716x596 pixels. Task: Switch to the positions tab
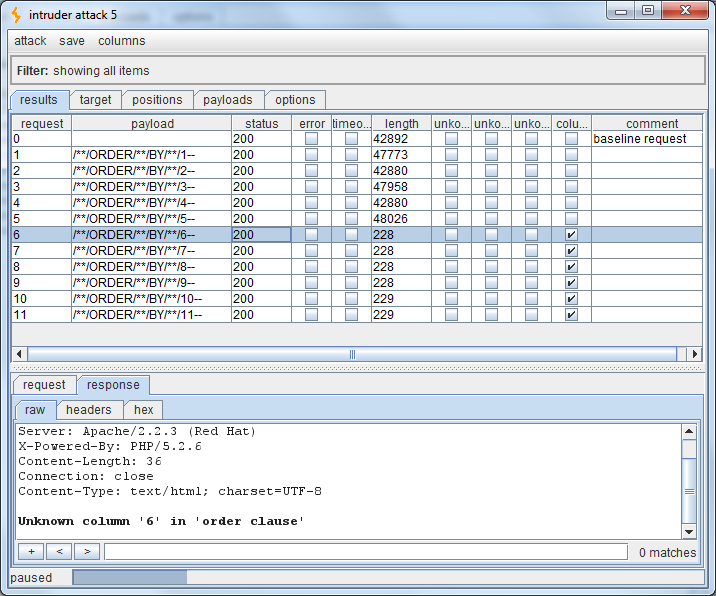click(157, 100)
